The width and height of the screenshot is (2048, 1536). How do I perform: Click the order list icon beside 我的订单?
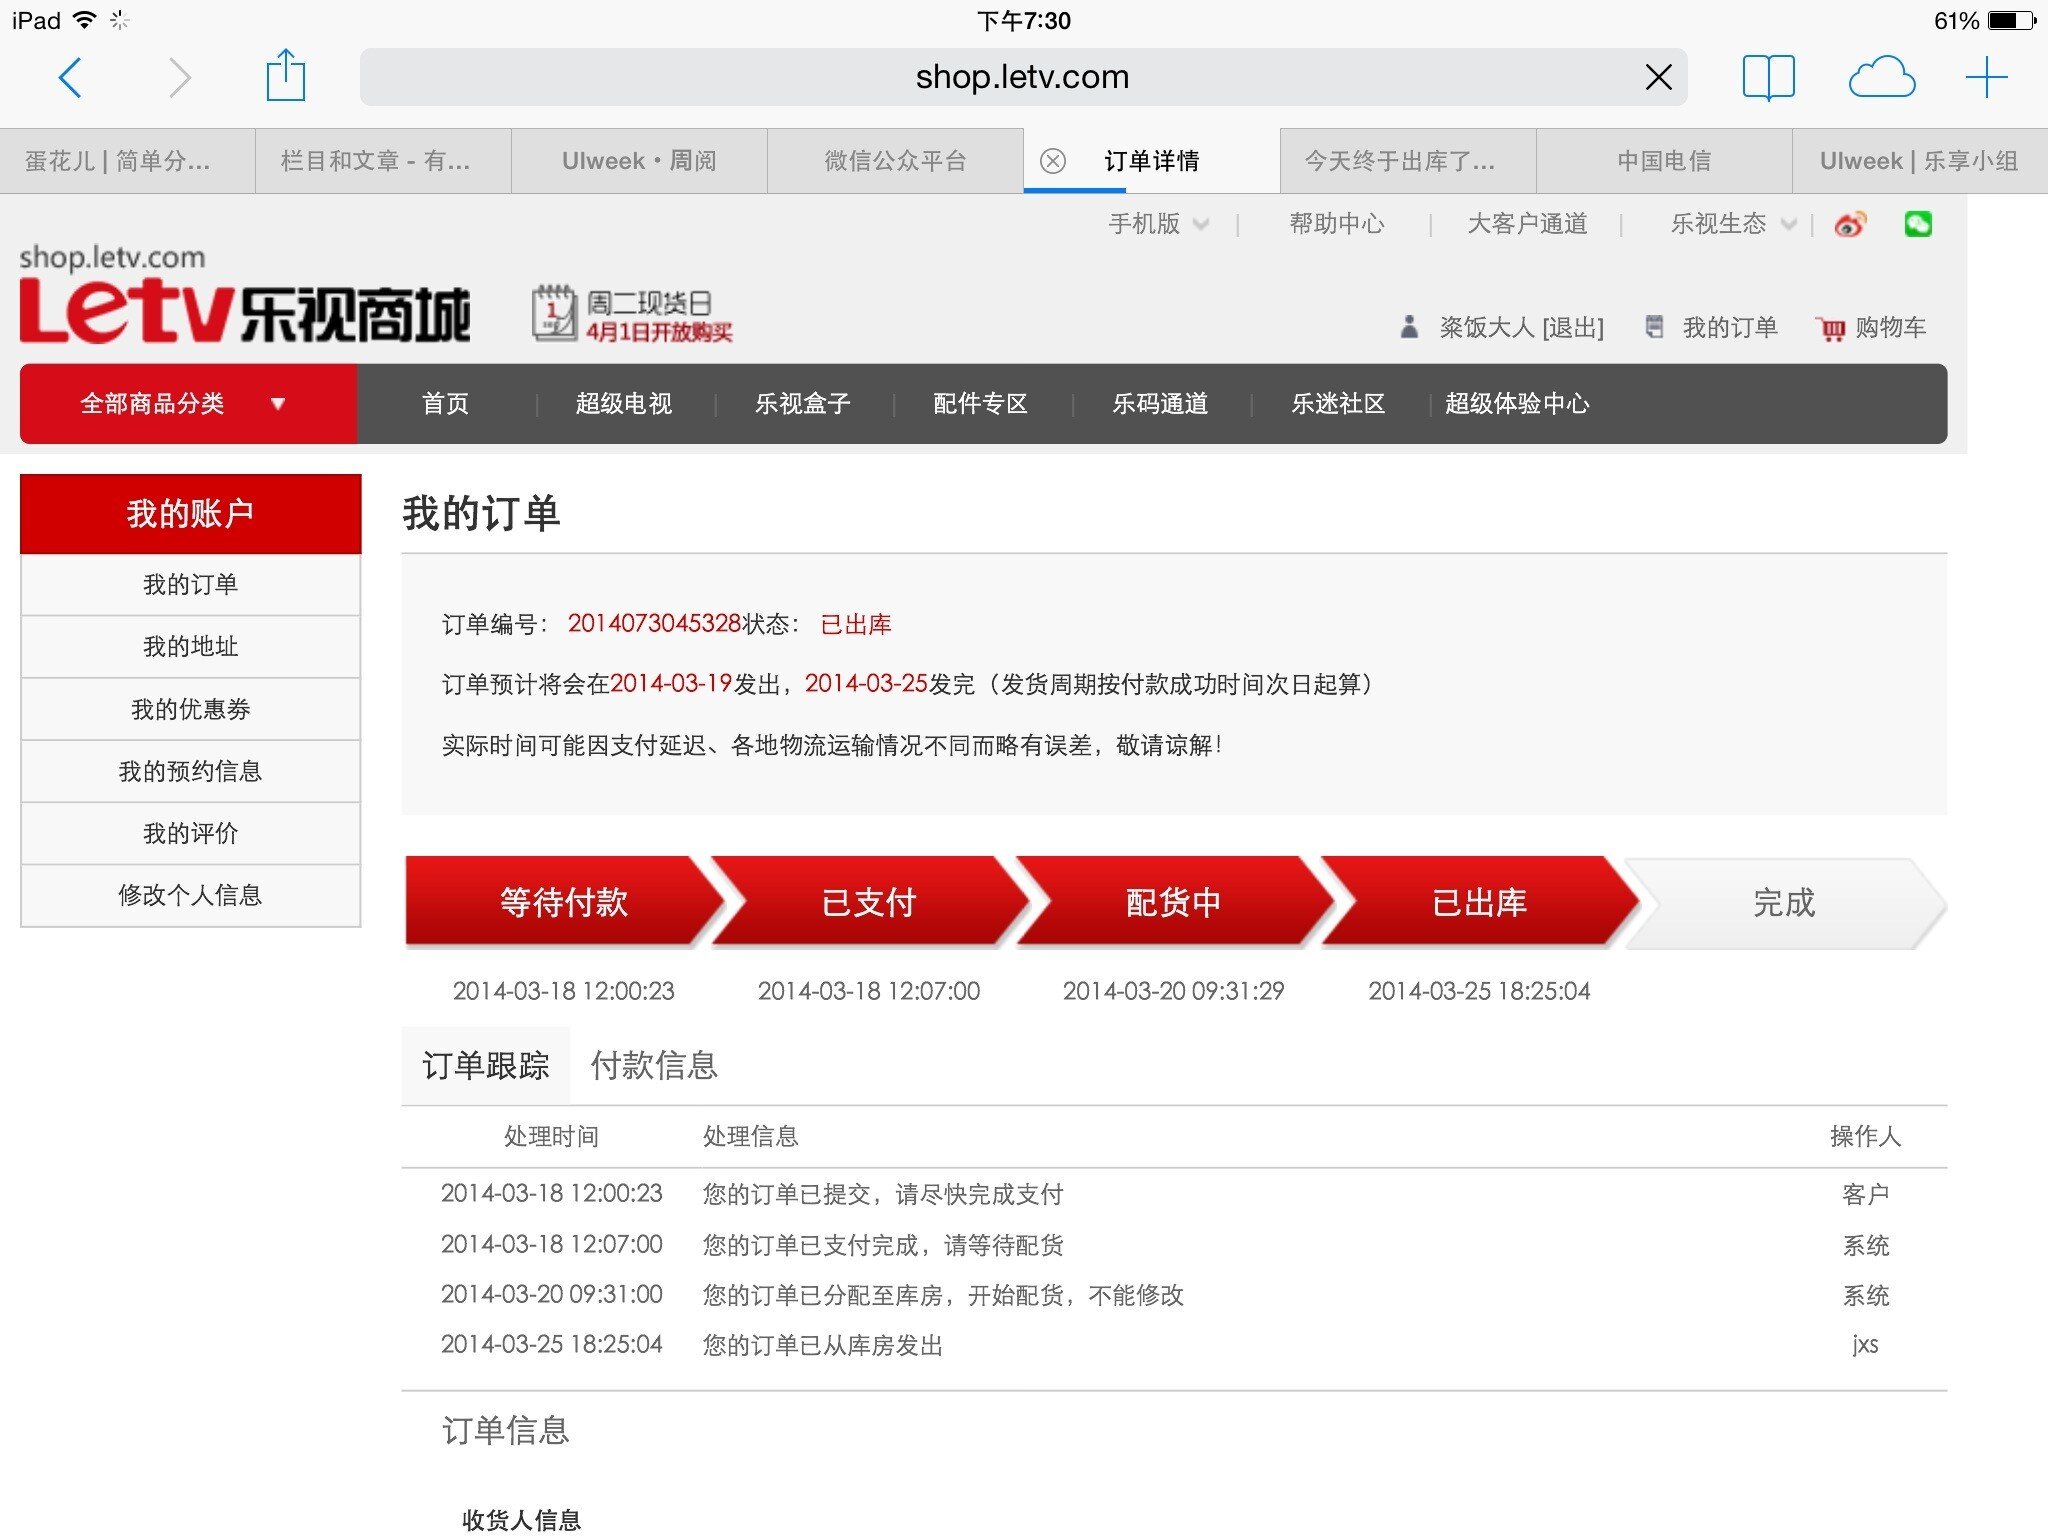(1655, 326)
